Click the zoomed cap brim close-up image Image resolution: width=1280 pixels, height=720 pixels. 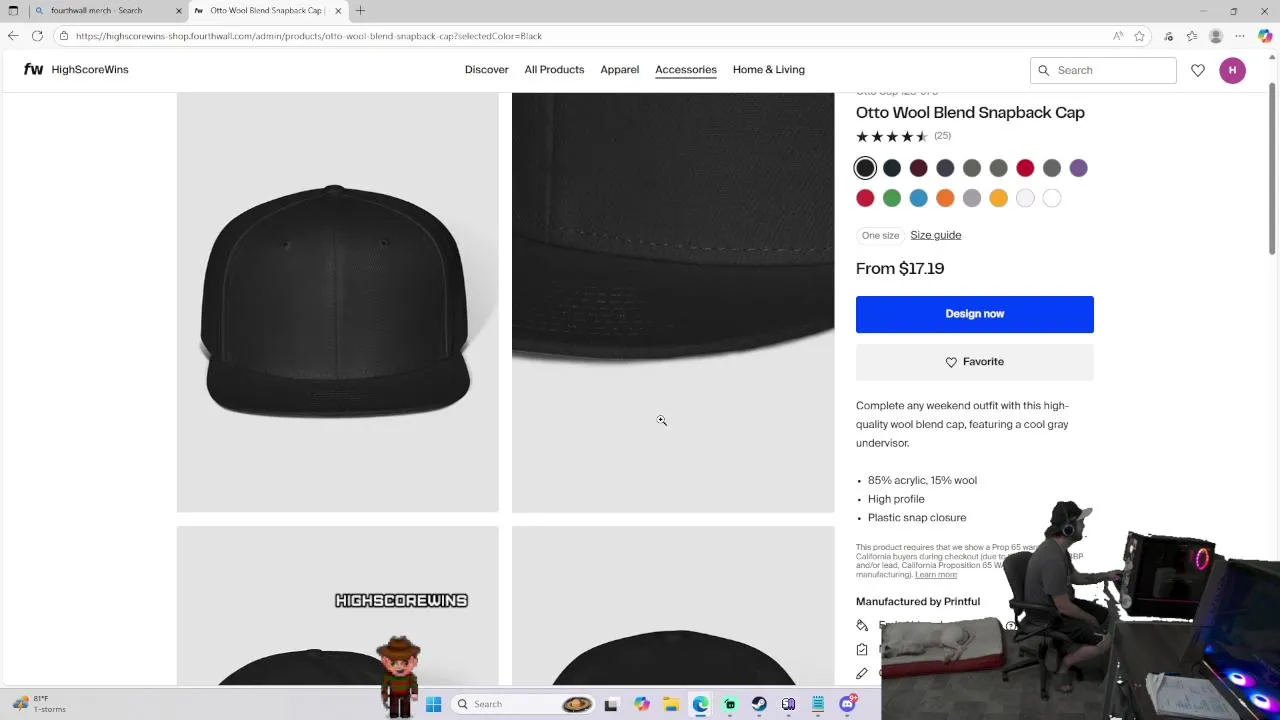673,302
